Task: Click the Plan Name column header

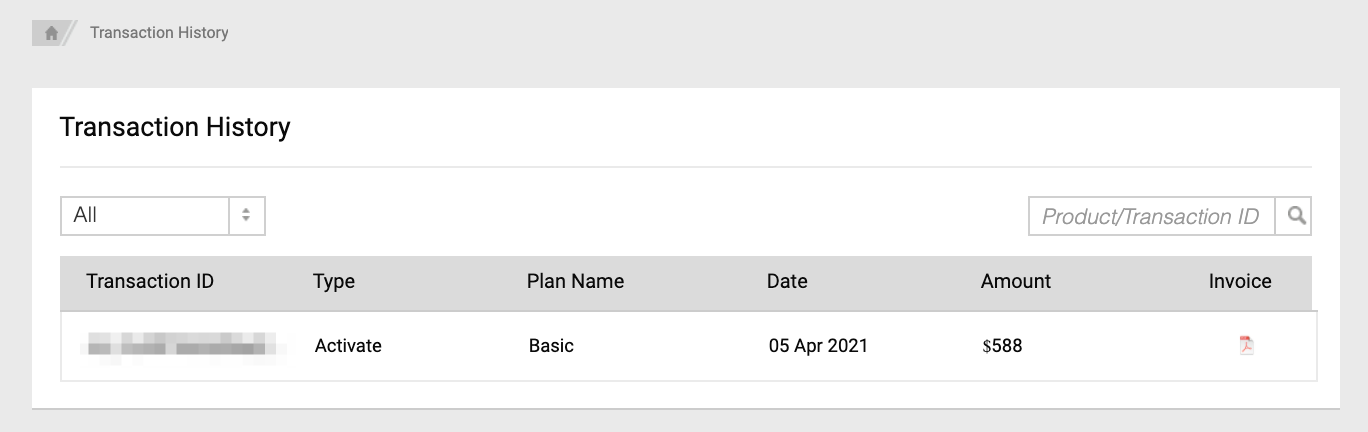Action: click(575, 281)
